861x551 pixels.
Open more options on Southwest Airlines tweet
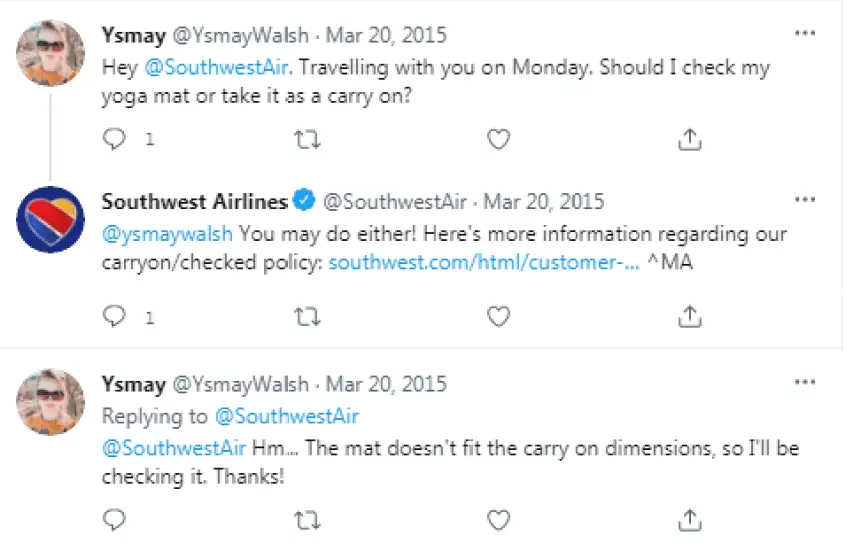coord(805,199)
